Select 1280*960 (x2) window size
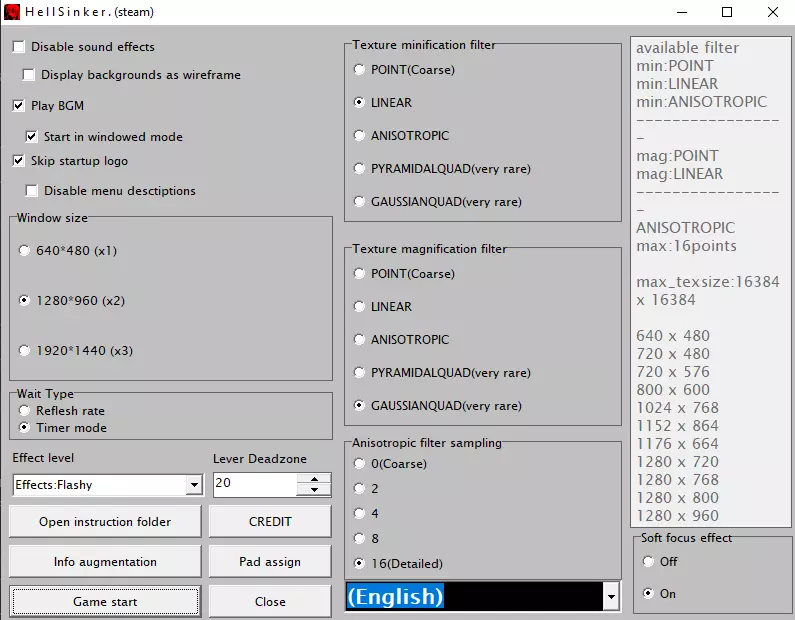The height and width of the screenshot is (620, 795). (24, 301)
